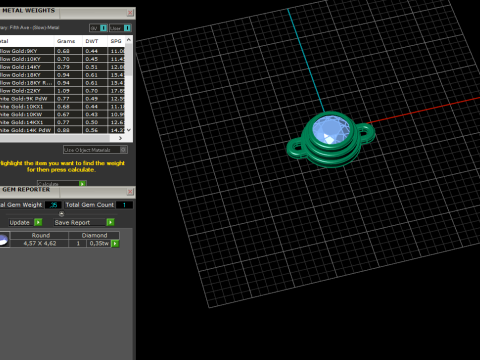This screenshot has width=480, height=360.
Task: Select the White Gold:9K PdW row
Action: point(62,99)
